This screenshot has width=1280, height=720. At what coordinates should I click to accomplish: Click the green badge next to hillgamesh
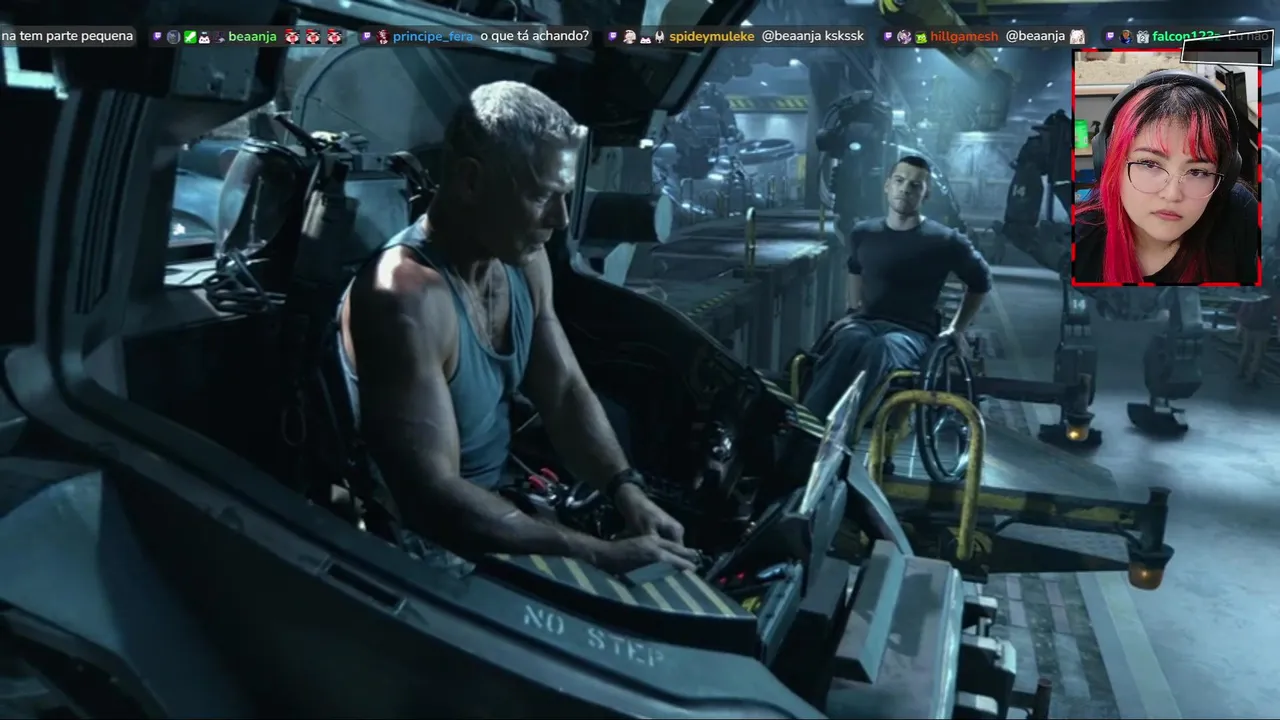[921, 37]
